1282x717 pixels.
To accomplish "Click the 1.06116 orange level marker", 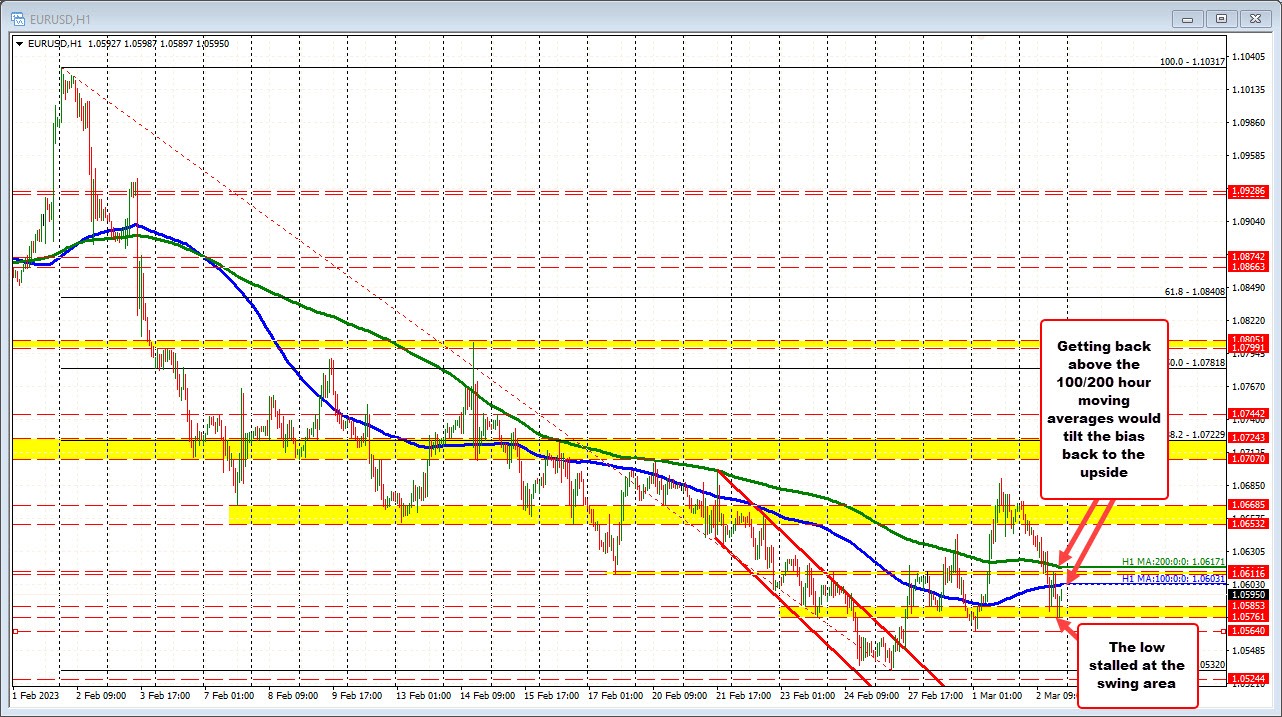I will [1248, 572].
